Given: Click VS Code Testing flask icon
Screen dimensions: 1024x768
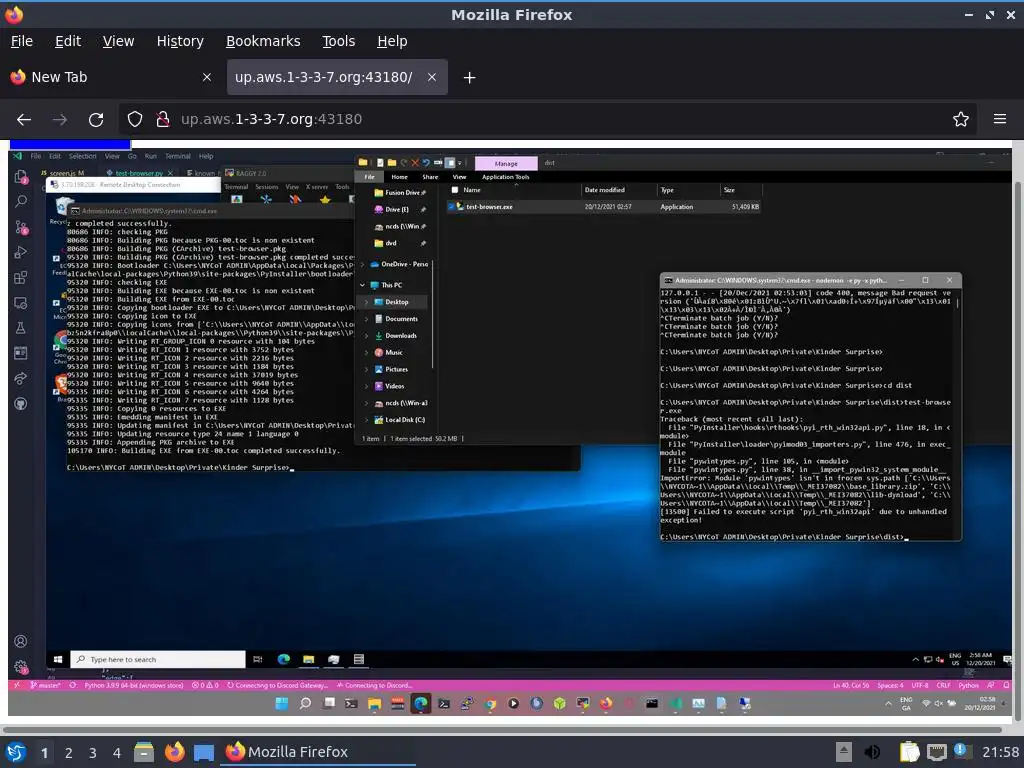Looking at the screenshot, I should point(21,328).
